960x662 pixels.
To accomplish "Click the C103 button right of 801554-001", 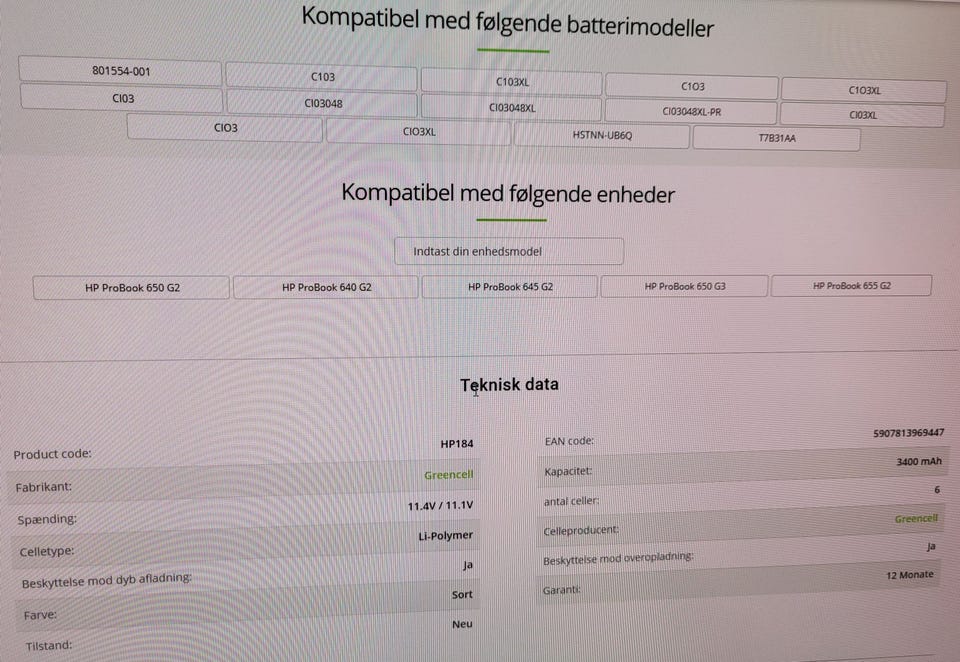I will (x=322, y=77).
